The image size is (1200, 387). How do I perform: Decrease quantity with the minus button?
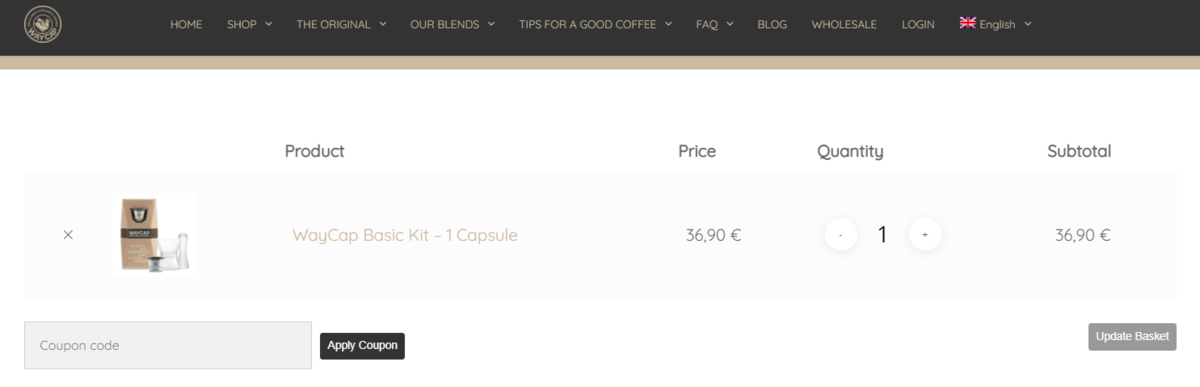pos(841,235)
